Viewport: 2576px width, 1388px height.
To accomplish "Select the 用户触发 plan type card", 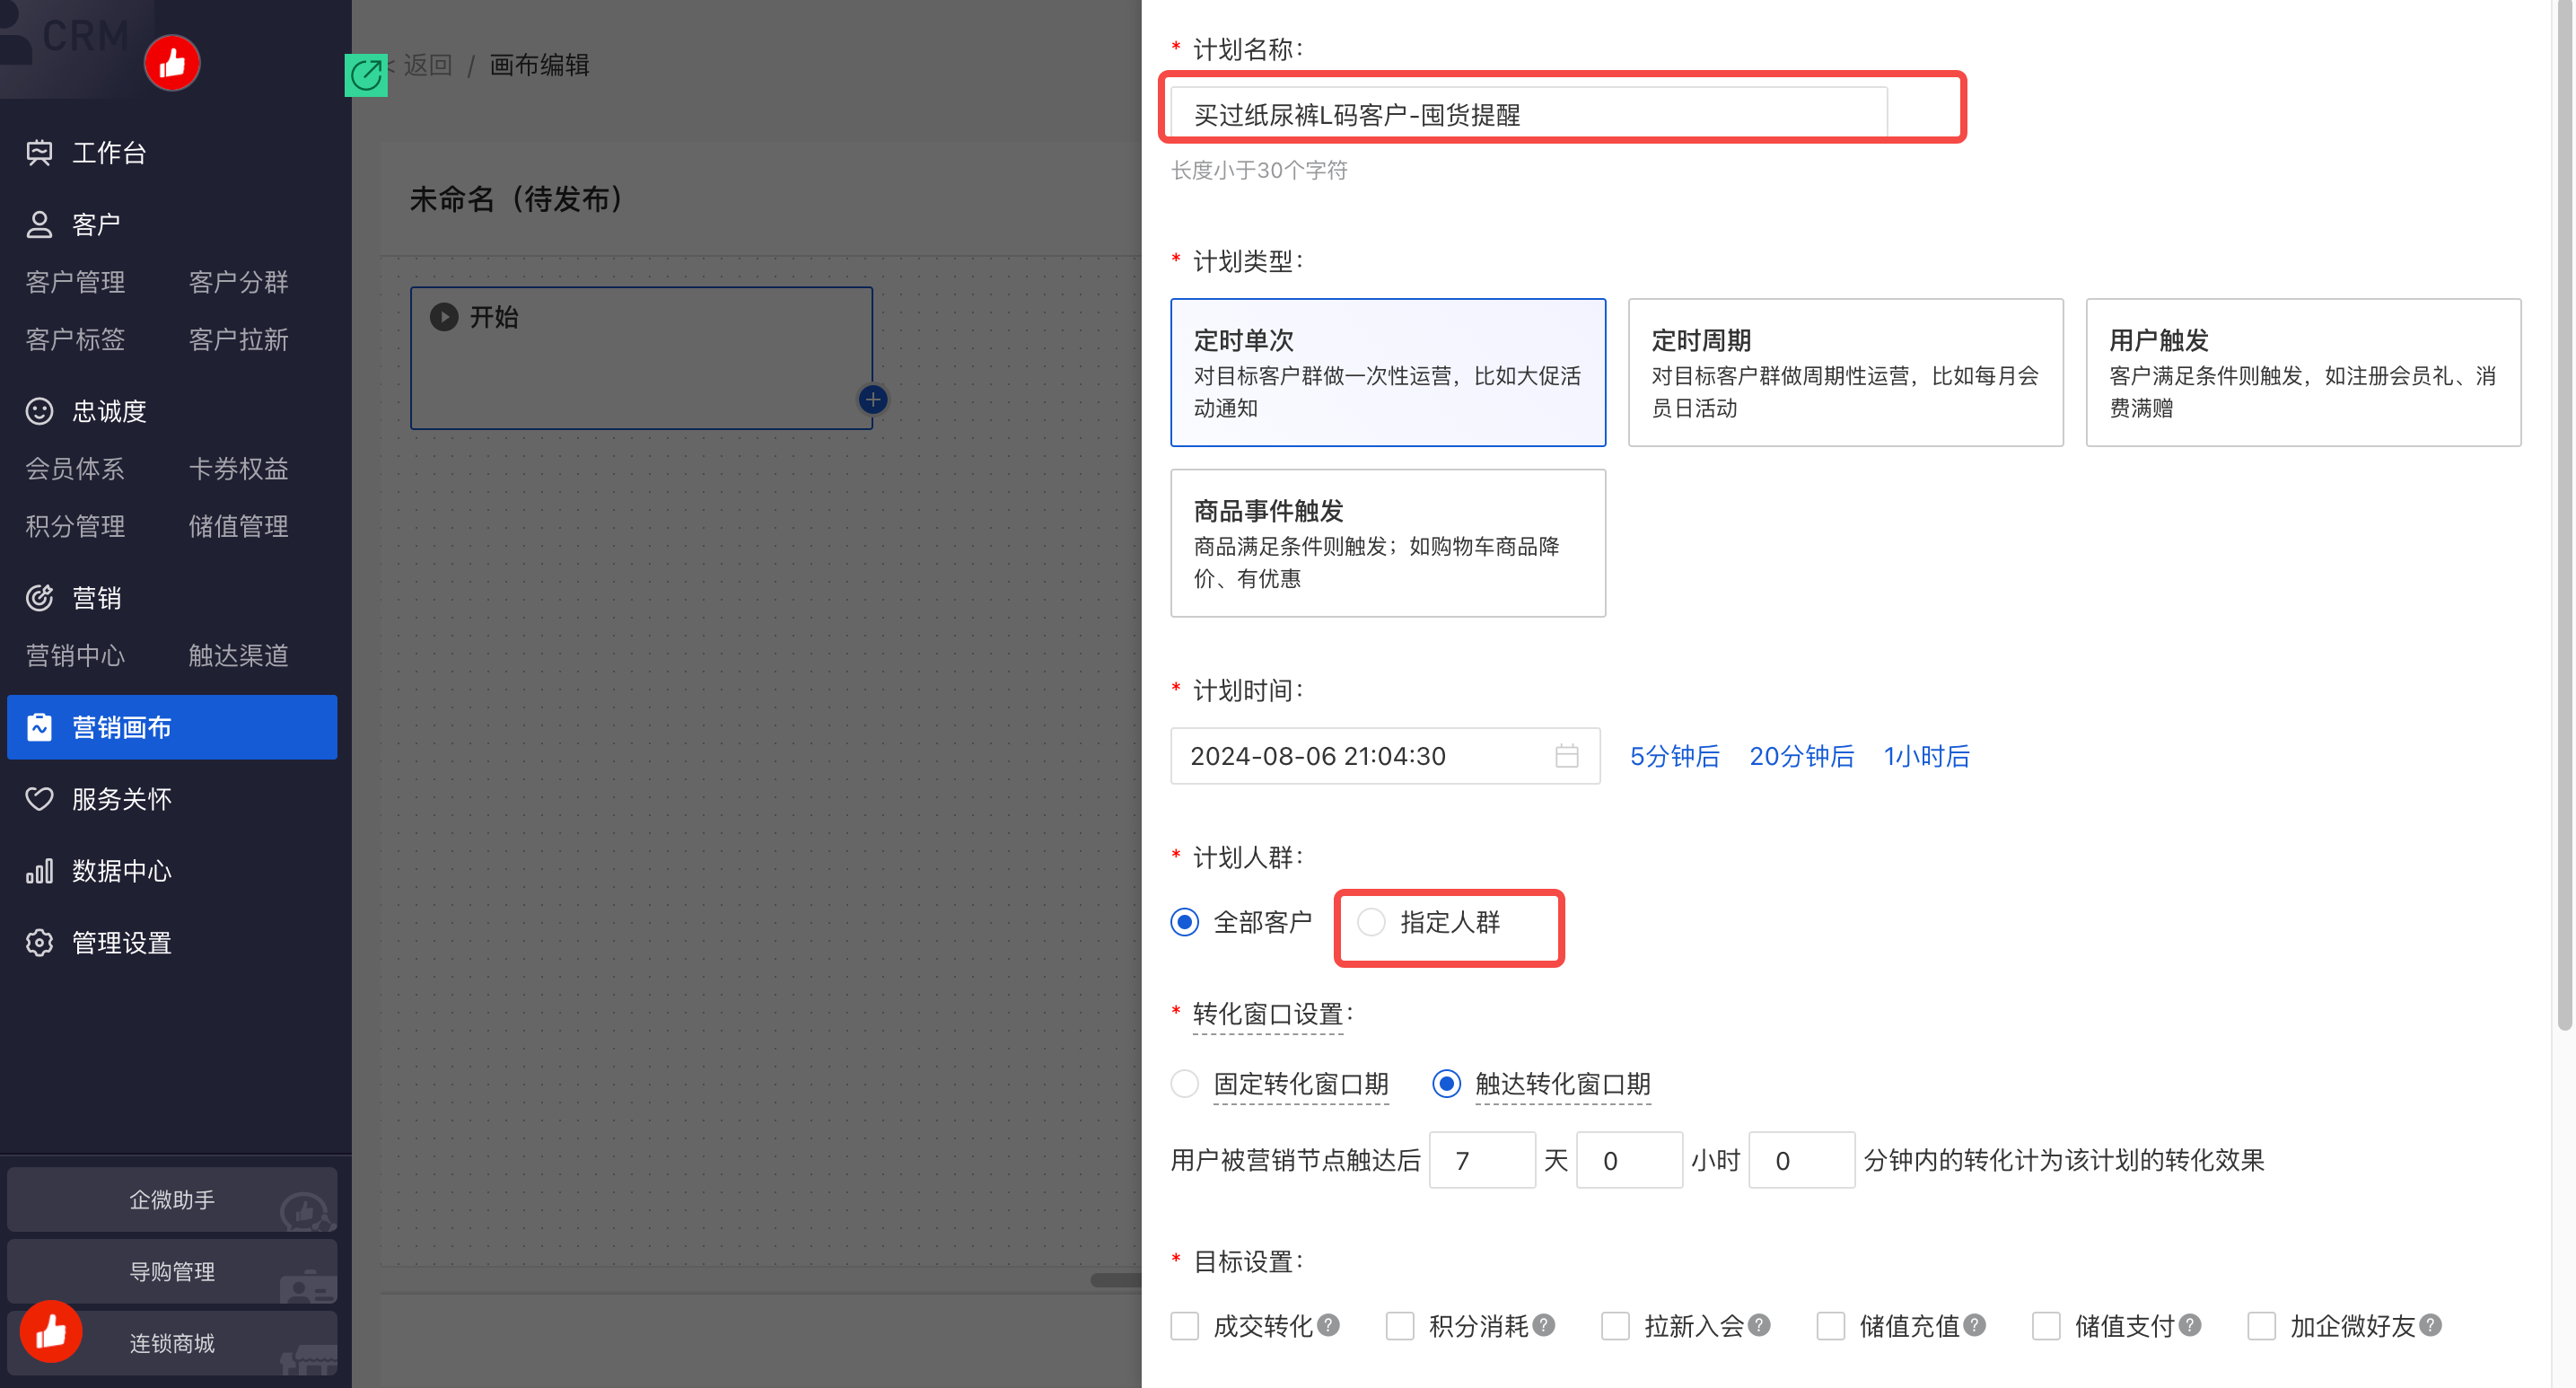I will pyautogui.click(x=2303, y=372).
